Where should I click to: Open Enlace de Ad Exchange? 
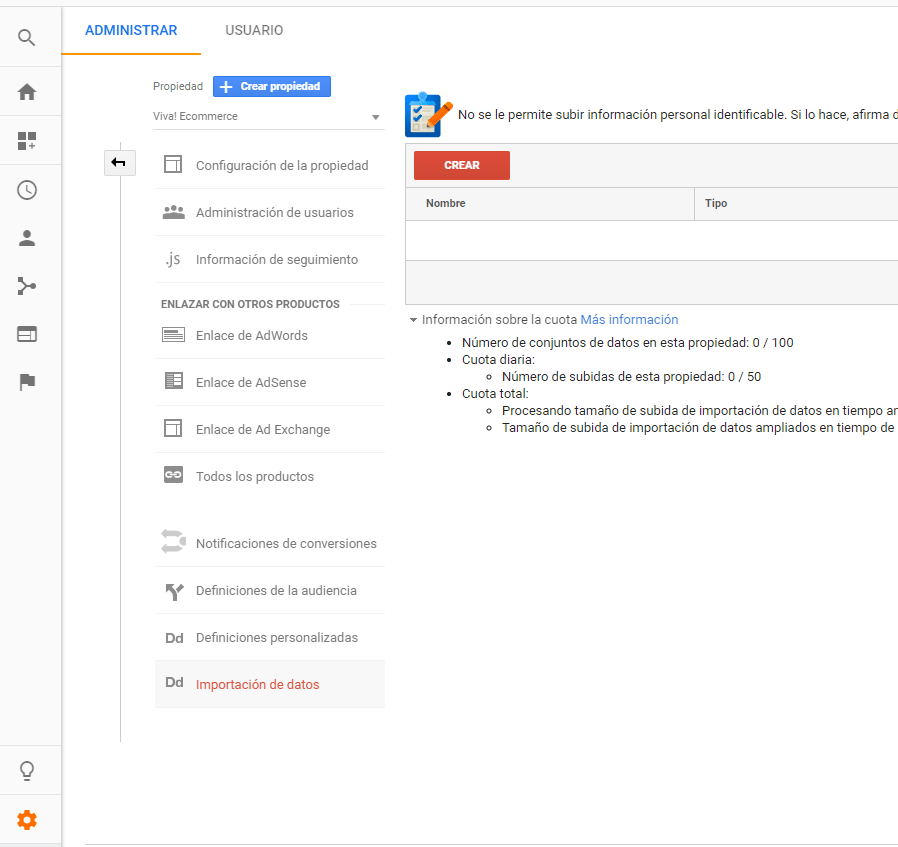pos(270,430)
